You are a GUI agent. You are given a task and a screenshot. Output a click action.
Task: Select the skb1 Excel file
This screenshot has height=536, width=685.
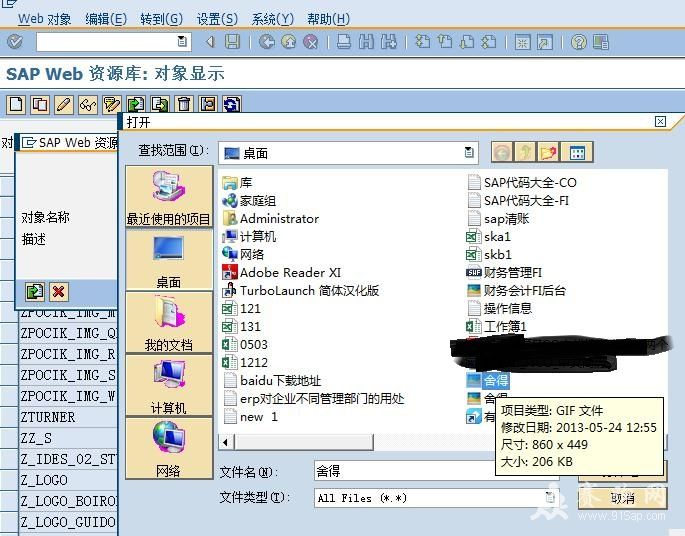(489, 255)
